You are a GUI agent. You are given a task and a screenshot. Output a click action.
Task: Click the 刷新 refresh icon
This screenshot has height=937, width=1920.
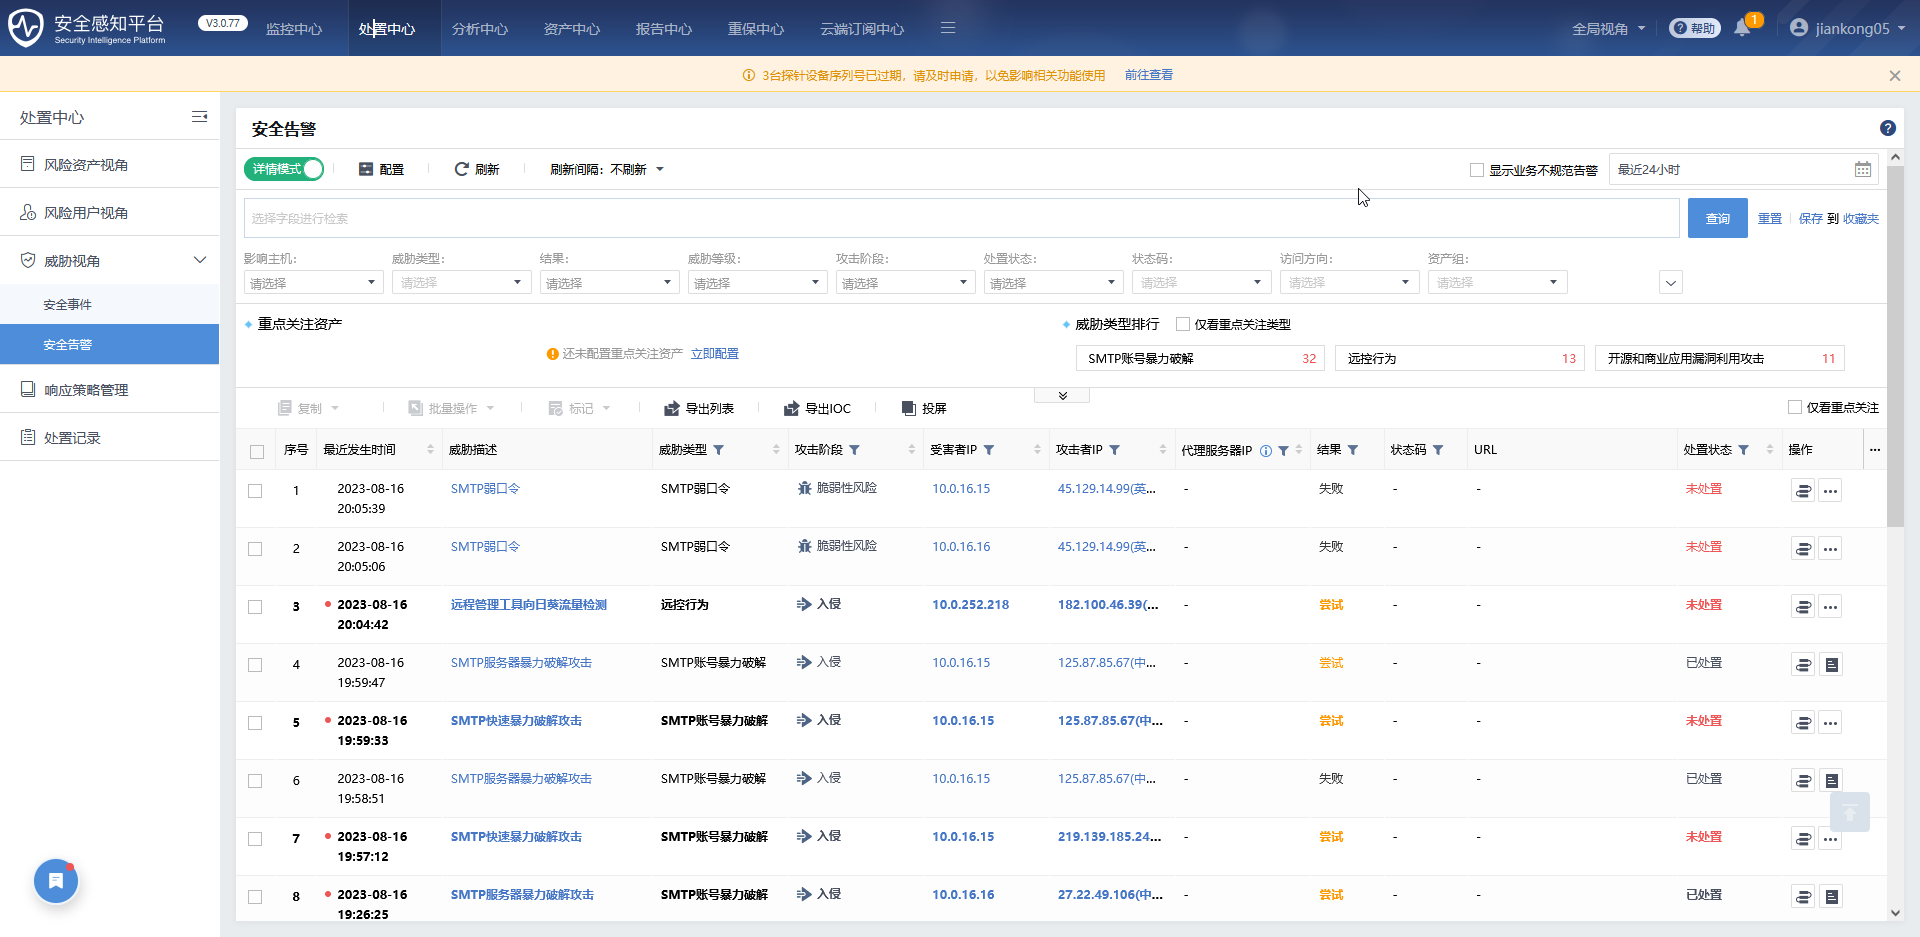pos(461,169)
